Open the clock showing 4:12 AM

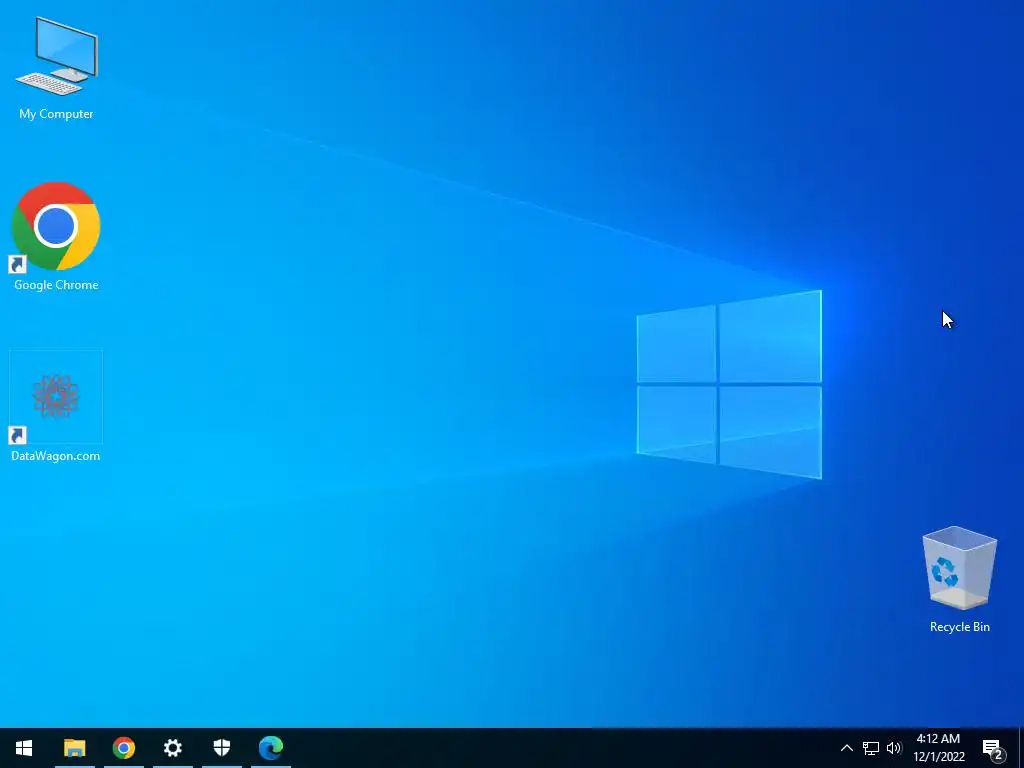pyautogui.click(x=938, y=748)
